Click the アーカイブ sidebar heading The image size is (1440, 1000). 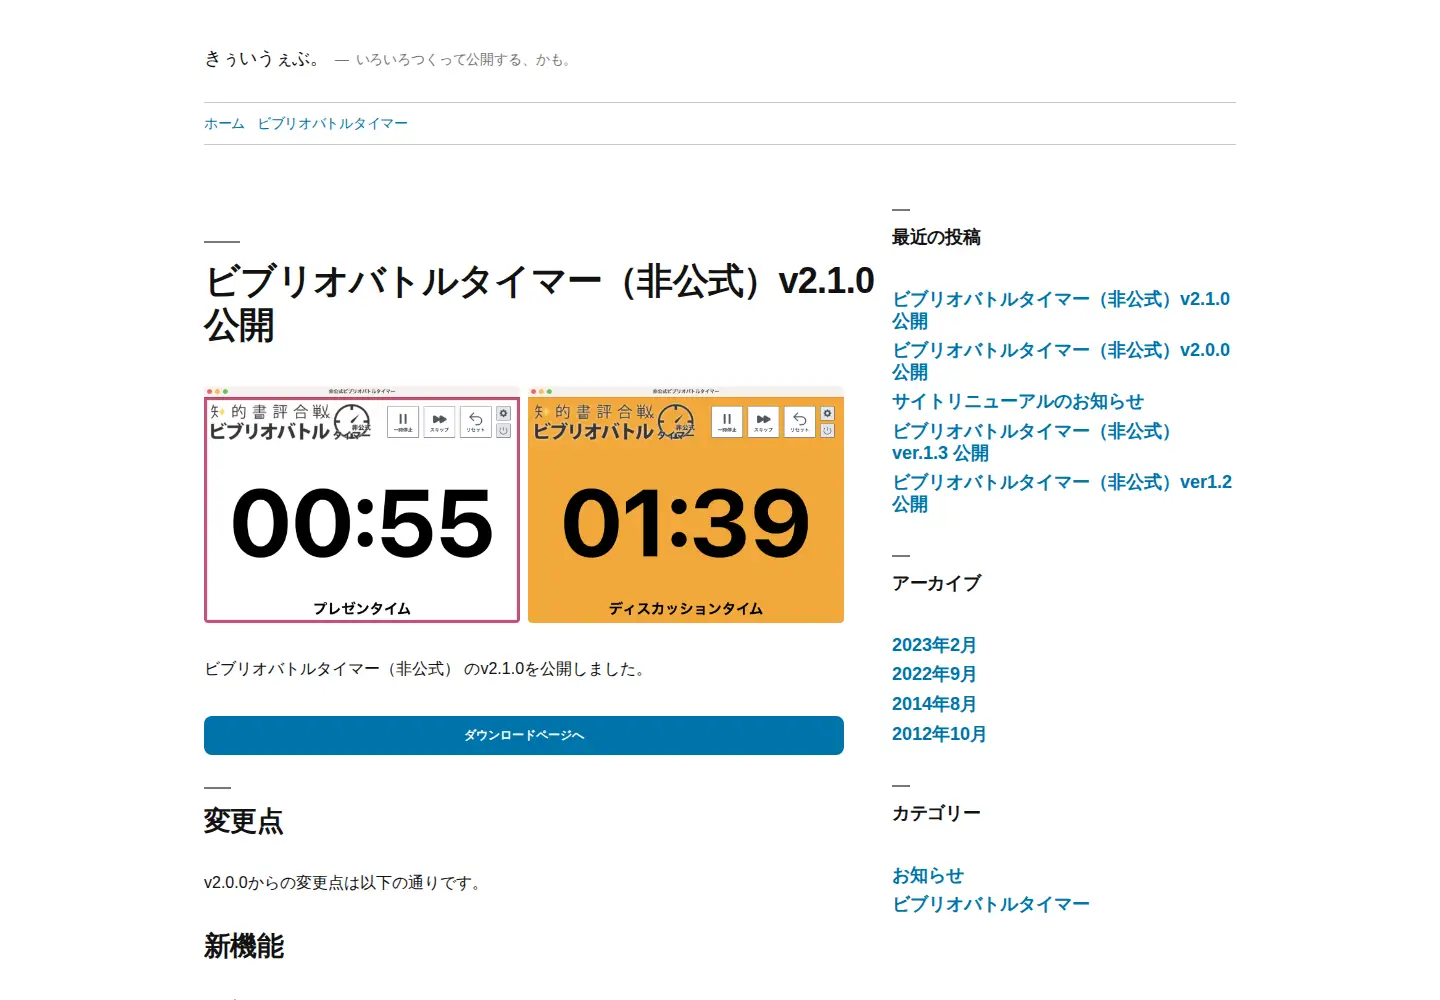[937, 583]
